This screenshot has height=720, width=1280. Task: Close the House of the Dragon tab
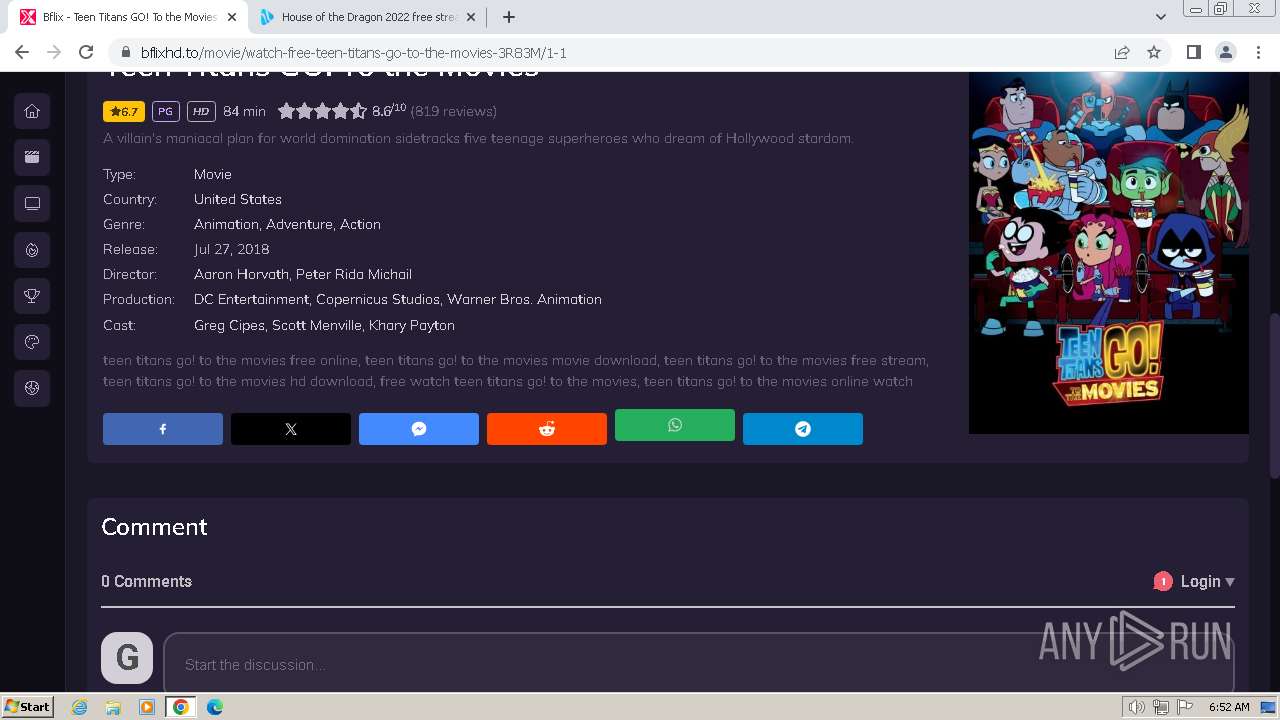(x=471, y=17)
